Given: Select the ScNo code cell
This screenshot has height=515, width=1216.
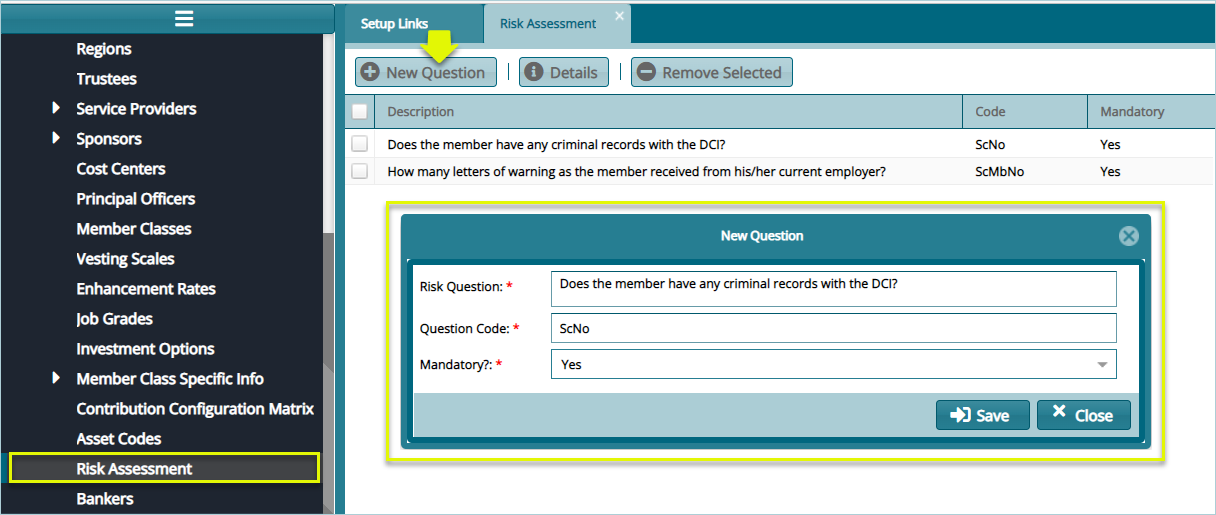Looking at the screenshot, I should [x=989, y=144].
